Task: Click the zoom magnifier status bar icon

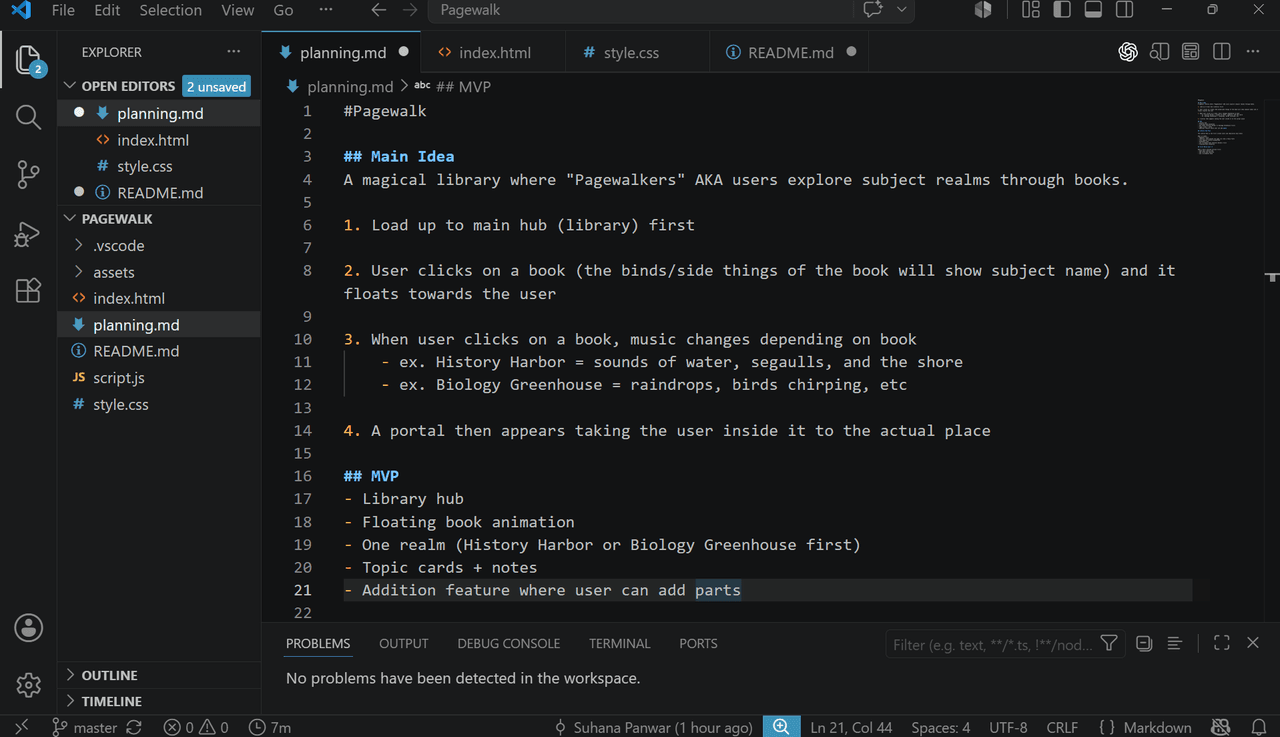Action: 781,727
